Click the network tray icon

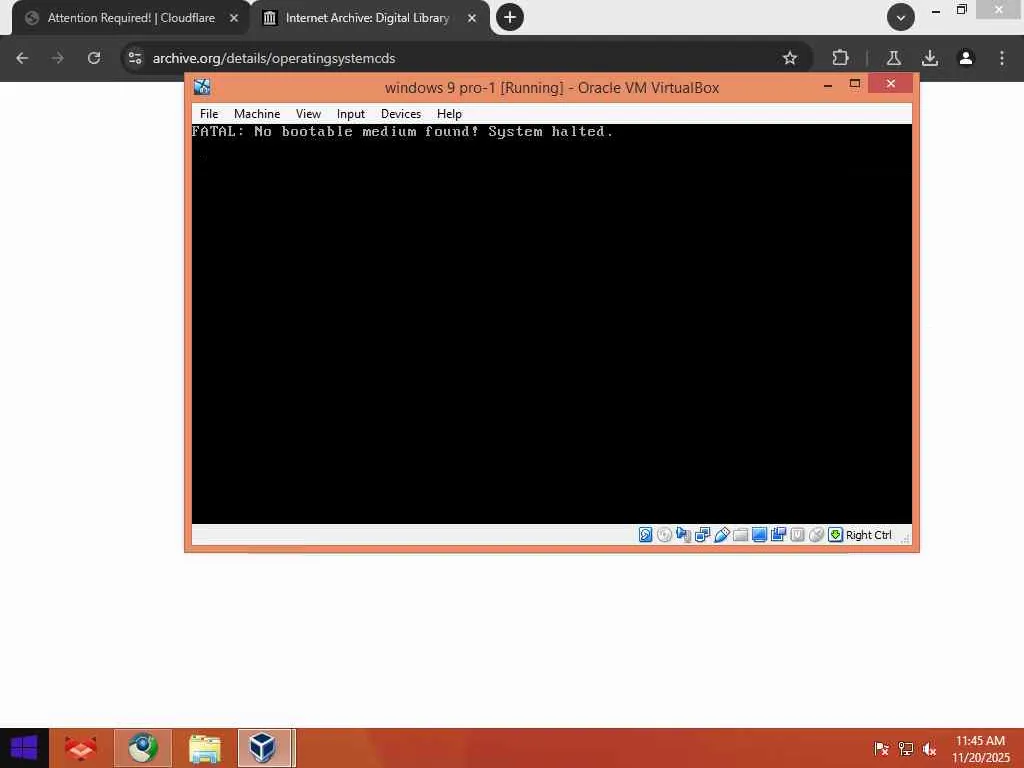pyautogui.click(x=906, y=749)
